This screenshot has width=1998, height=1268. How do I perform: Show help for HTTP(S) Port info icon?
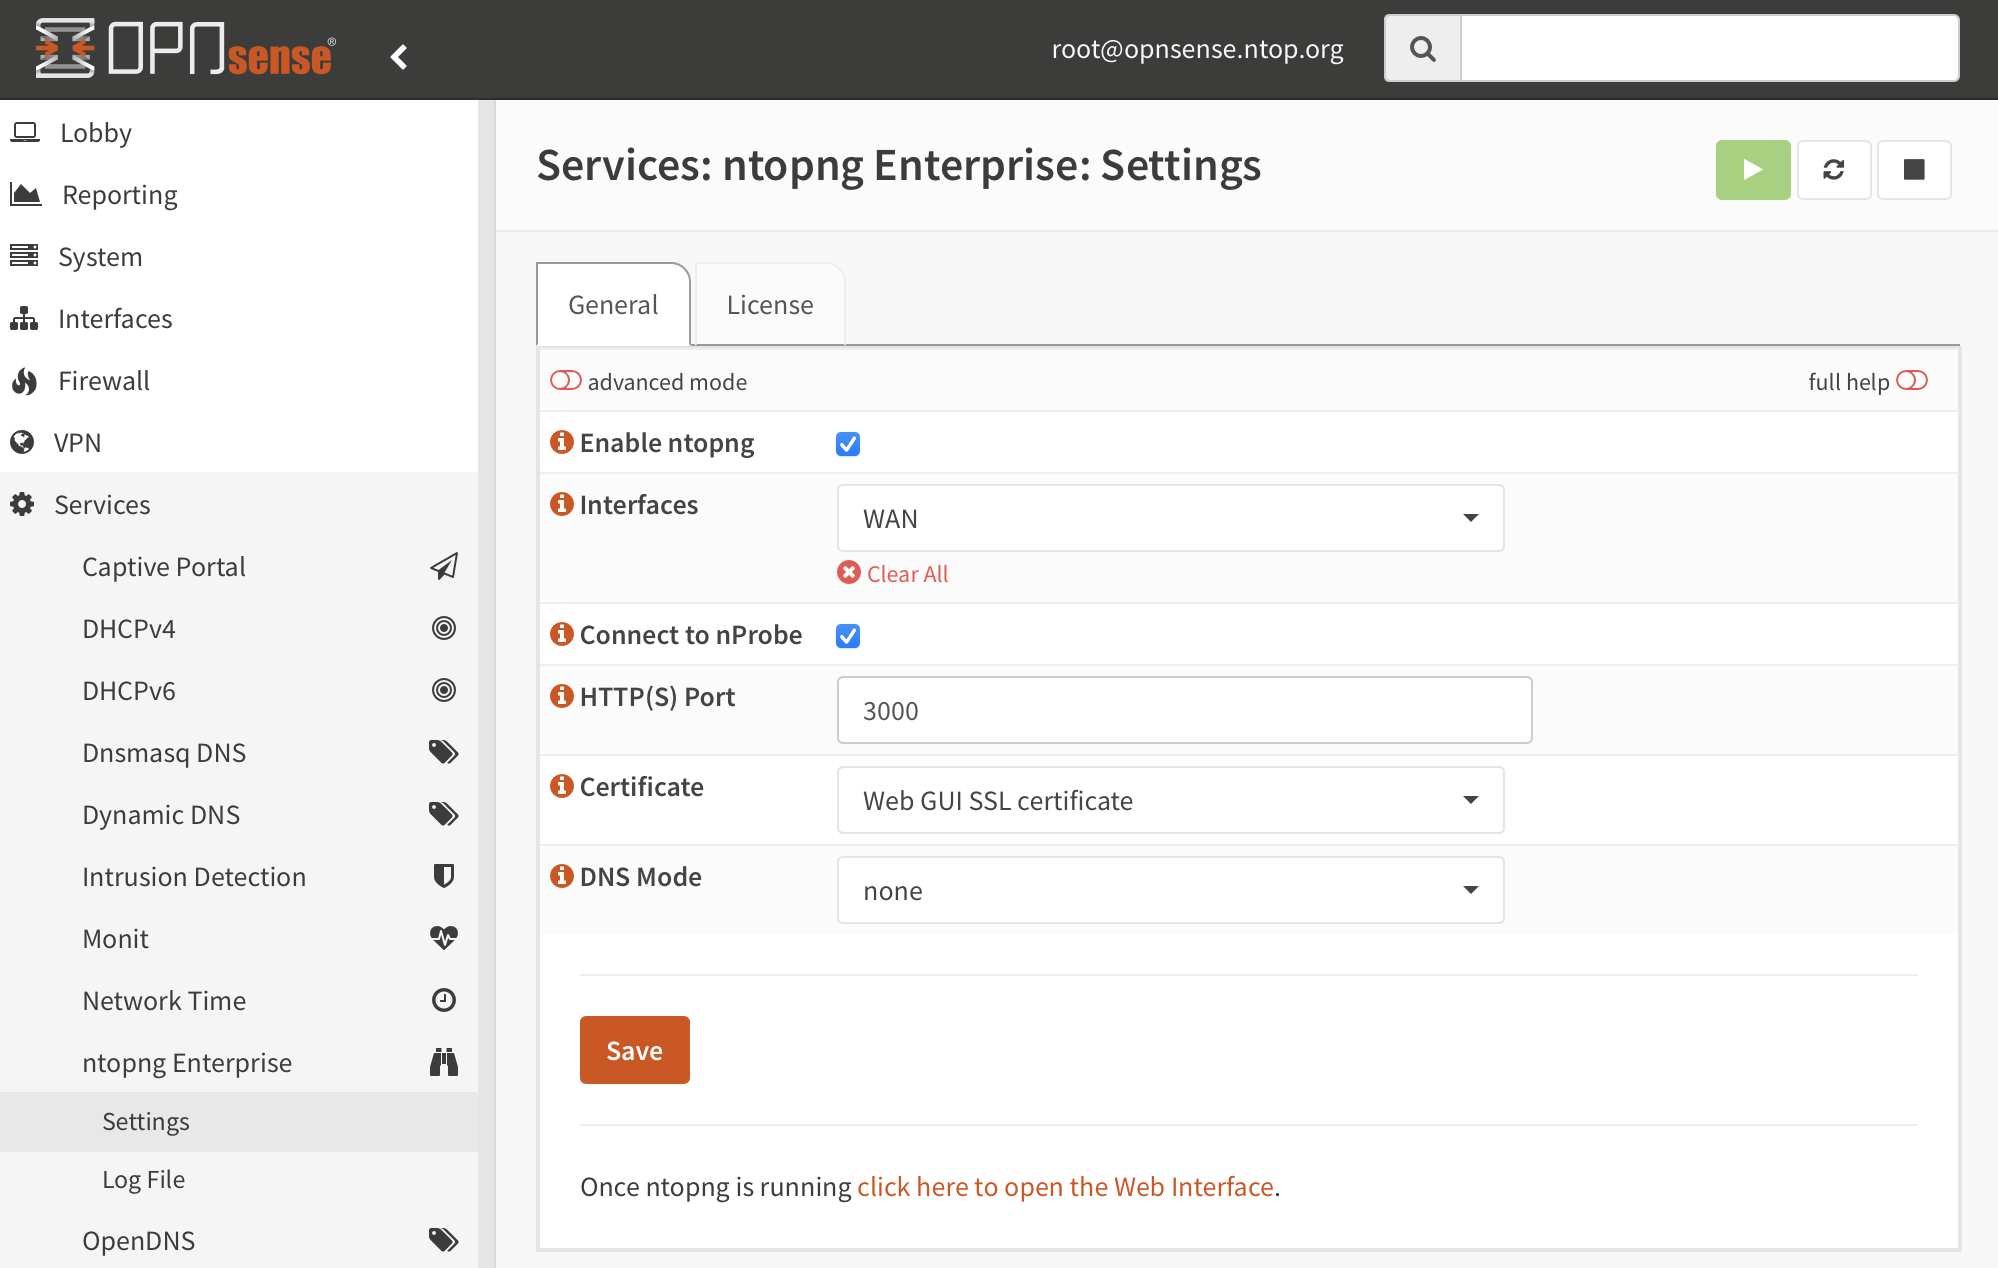coord(562,695)
